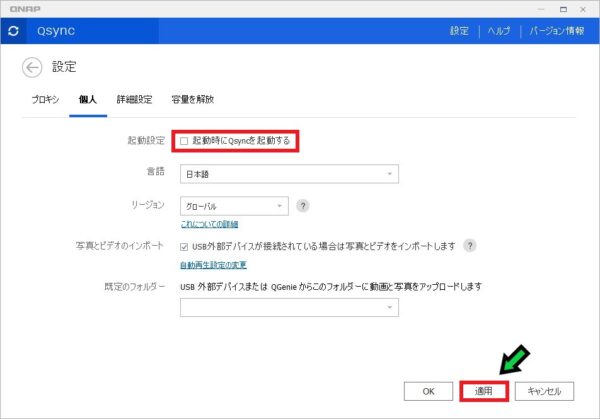Viewport: 600px width, 419px height.
Task: Open バージョン情報 in the header
Action: coord(557,31)
